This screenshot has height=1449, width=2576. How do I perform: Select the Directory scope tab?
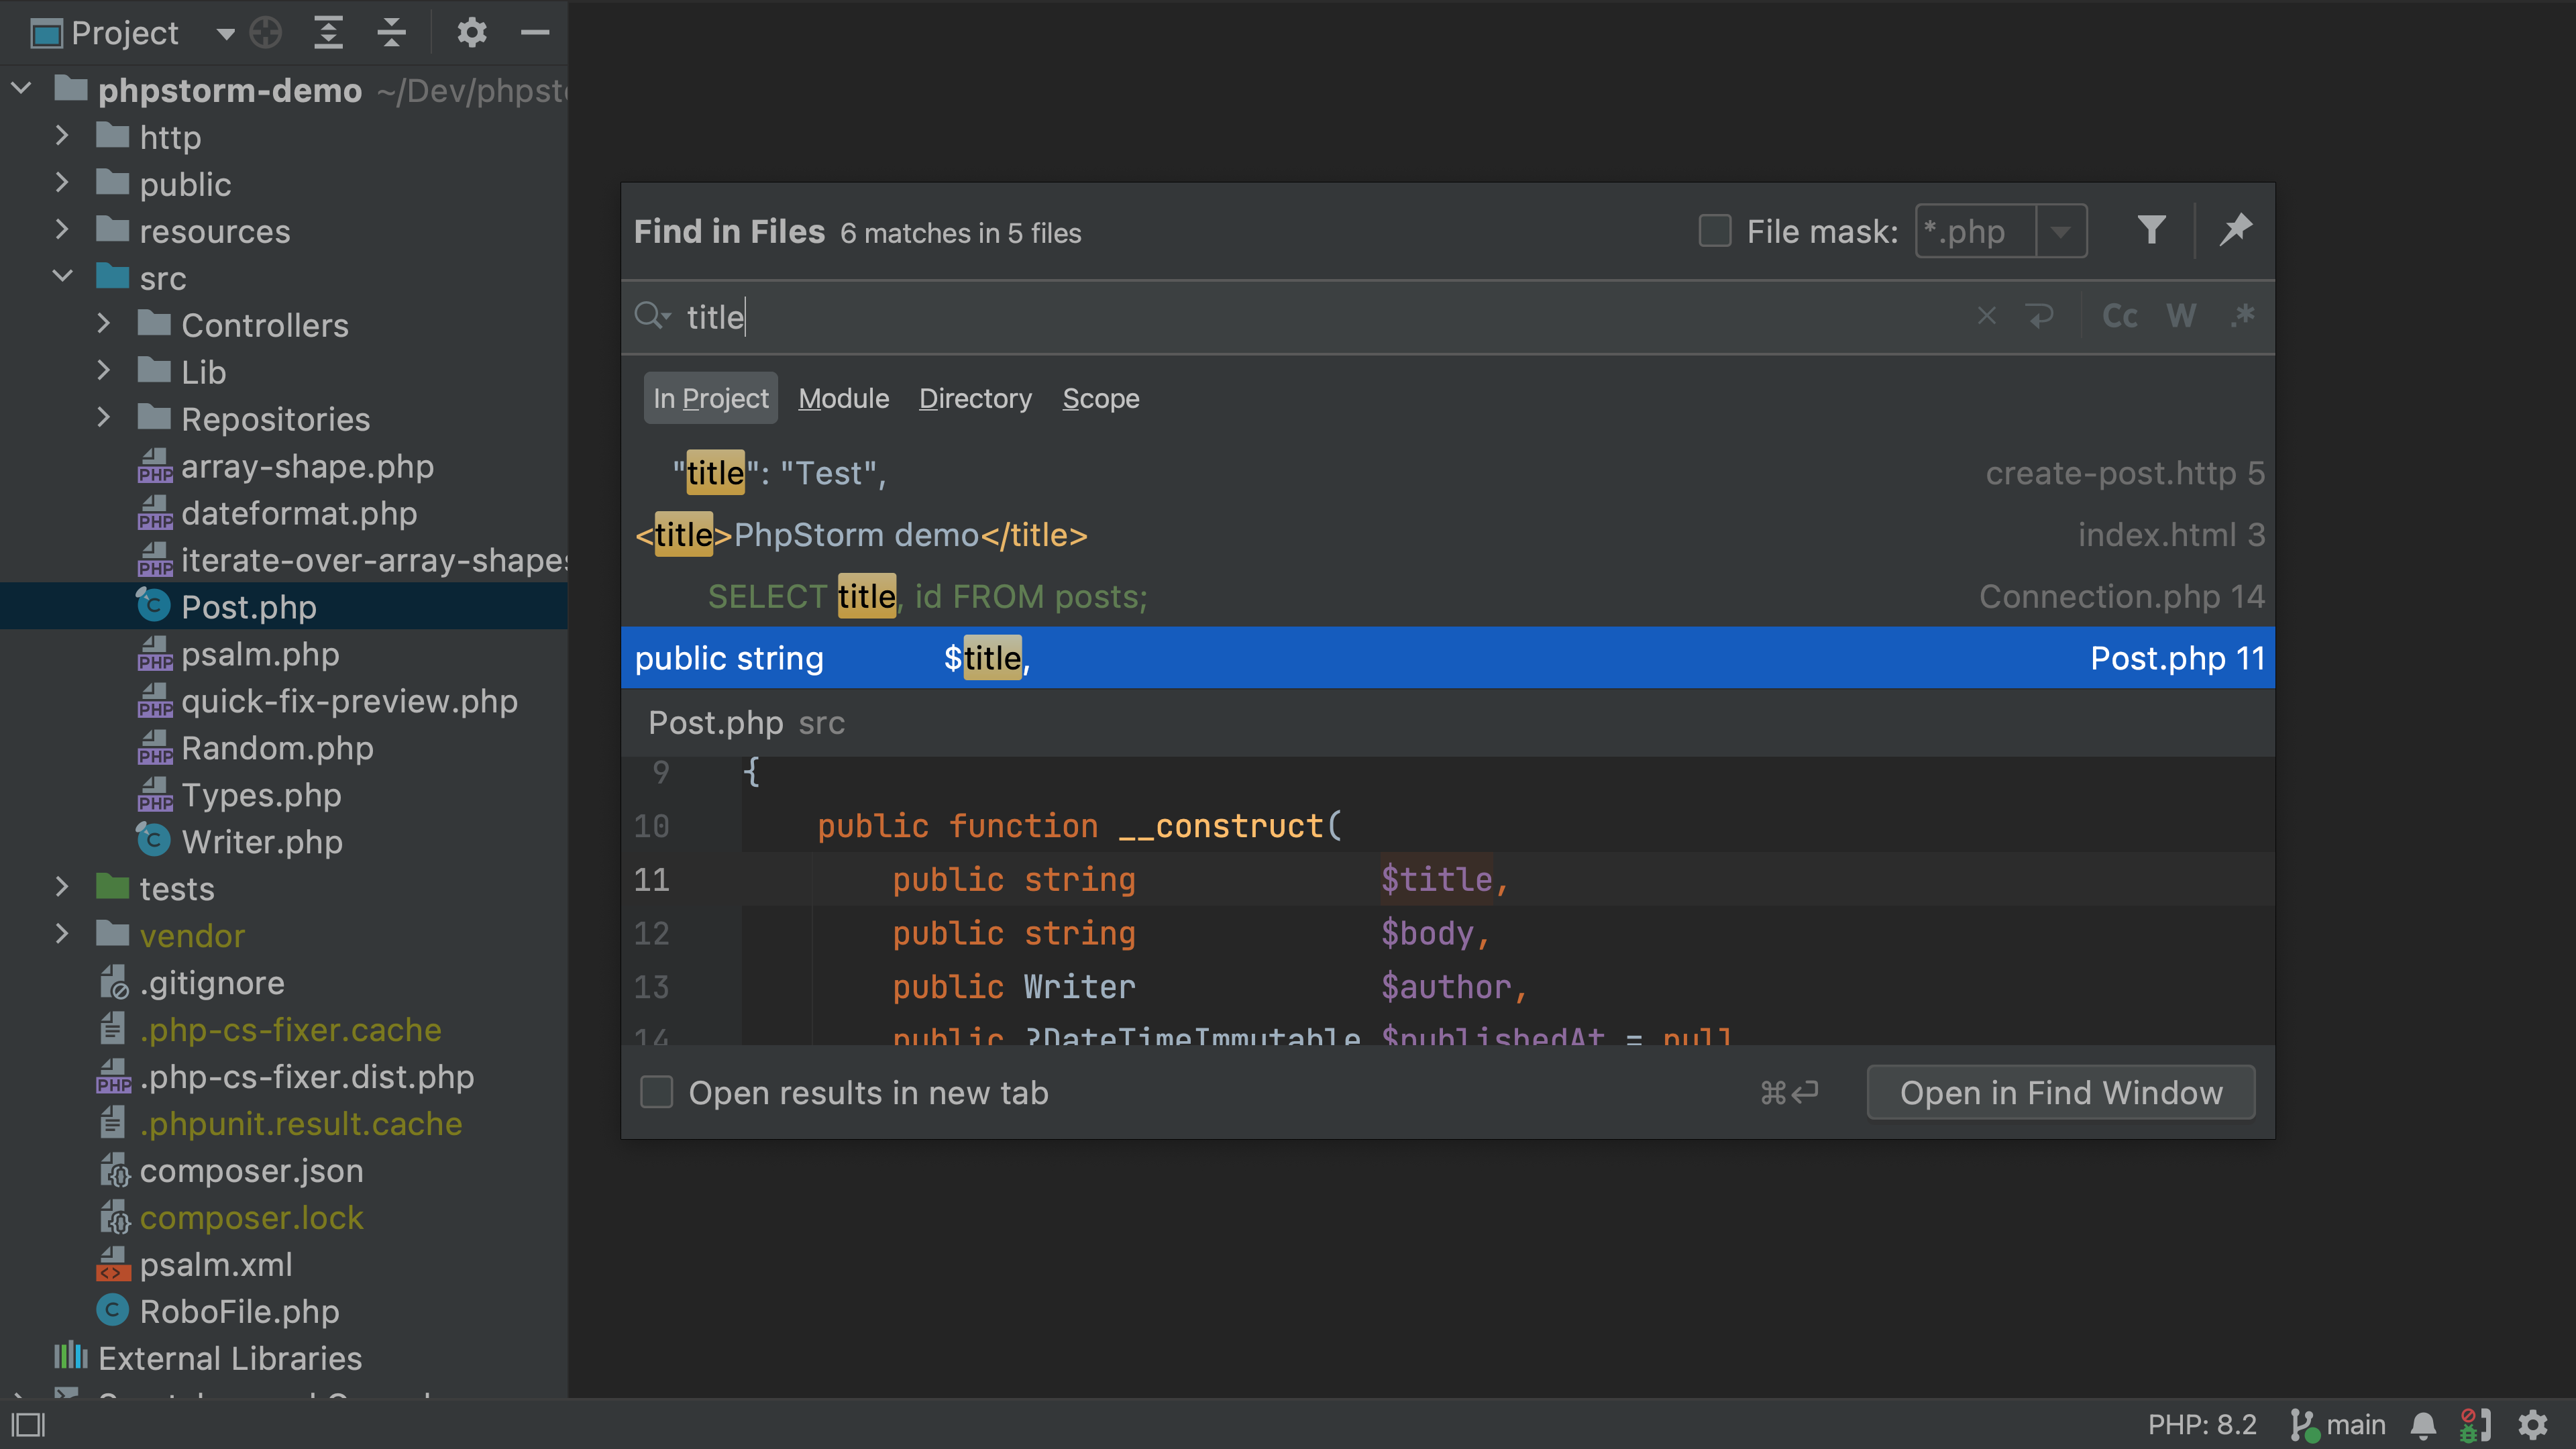pos(975,398)
